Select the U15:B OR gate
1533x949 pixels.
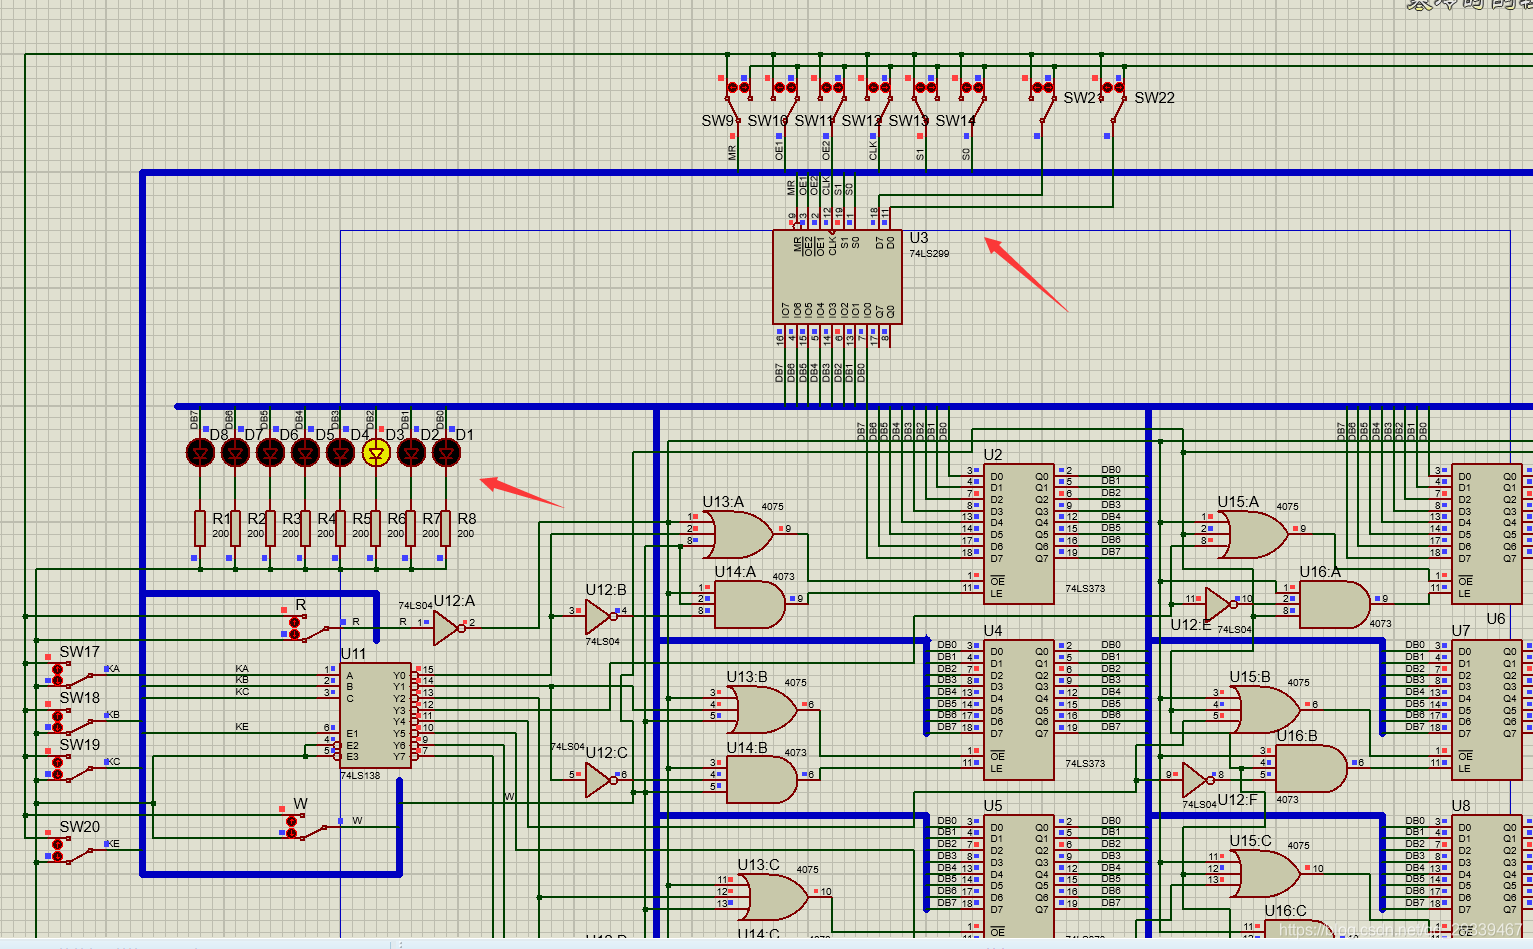1266,710
